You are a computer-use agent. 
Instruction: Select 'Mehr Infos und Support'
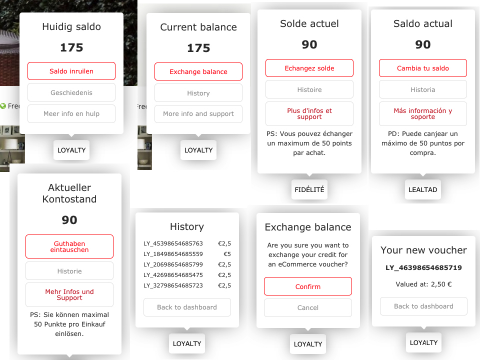click(x=69, y=295)
